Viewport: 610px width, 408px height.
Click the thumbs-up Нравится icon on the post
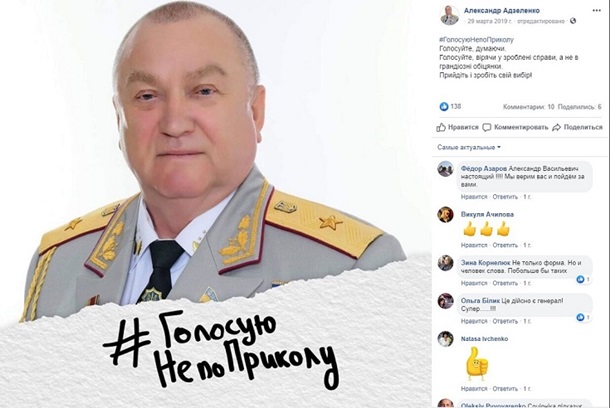click(441, 127)
